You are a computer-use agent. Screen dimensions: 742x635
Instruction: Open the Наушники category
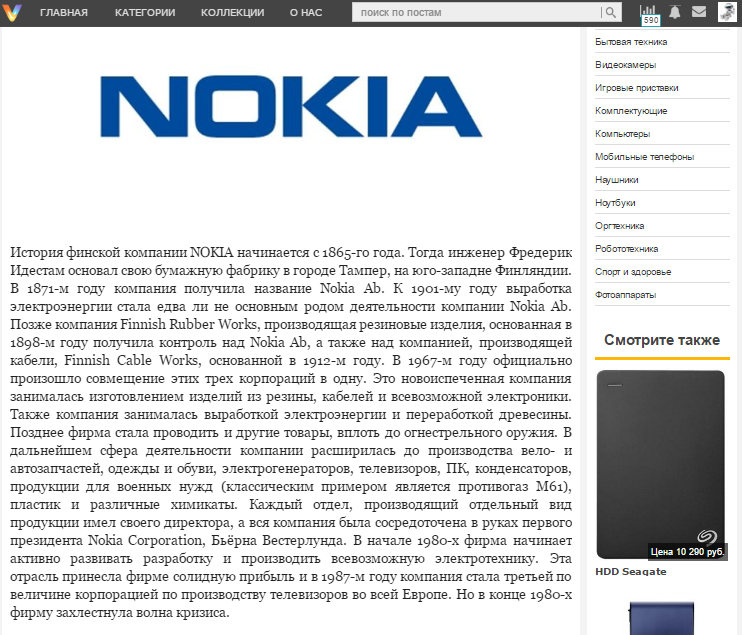coord(617,180)
